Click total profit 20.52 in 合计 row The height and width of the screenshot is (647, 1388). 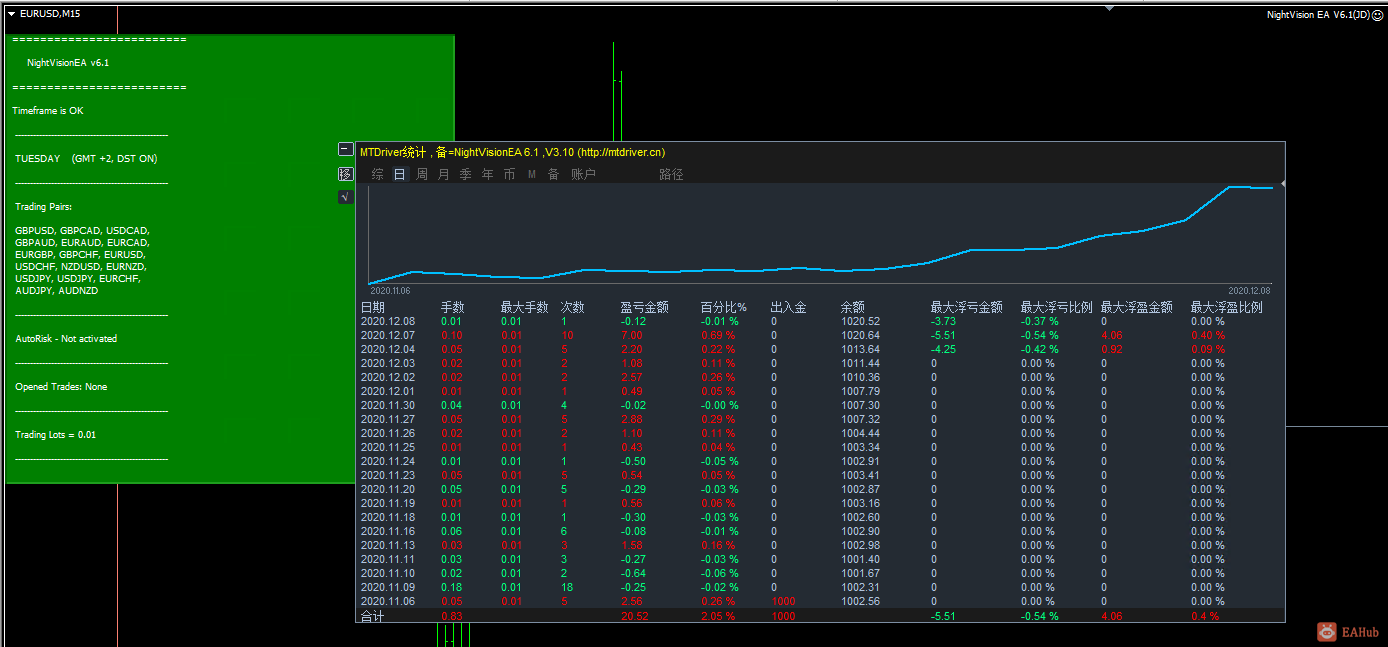point(634,617)
